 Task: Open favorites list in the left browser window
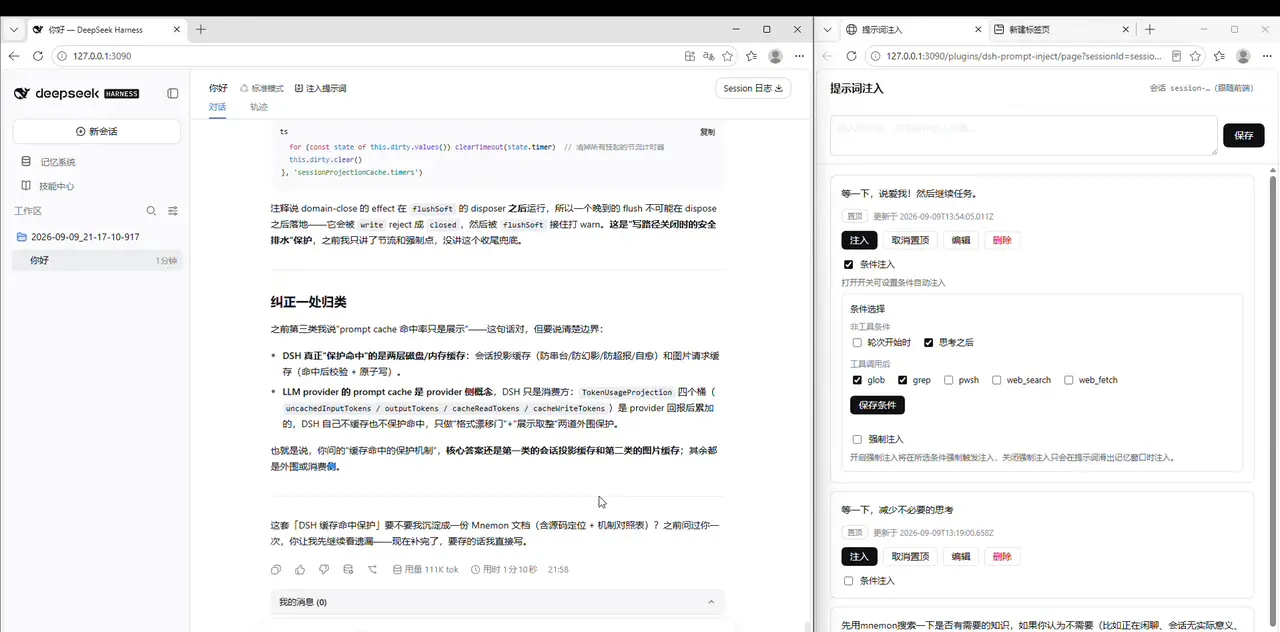(751, 56)
